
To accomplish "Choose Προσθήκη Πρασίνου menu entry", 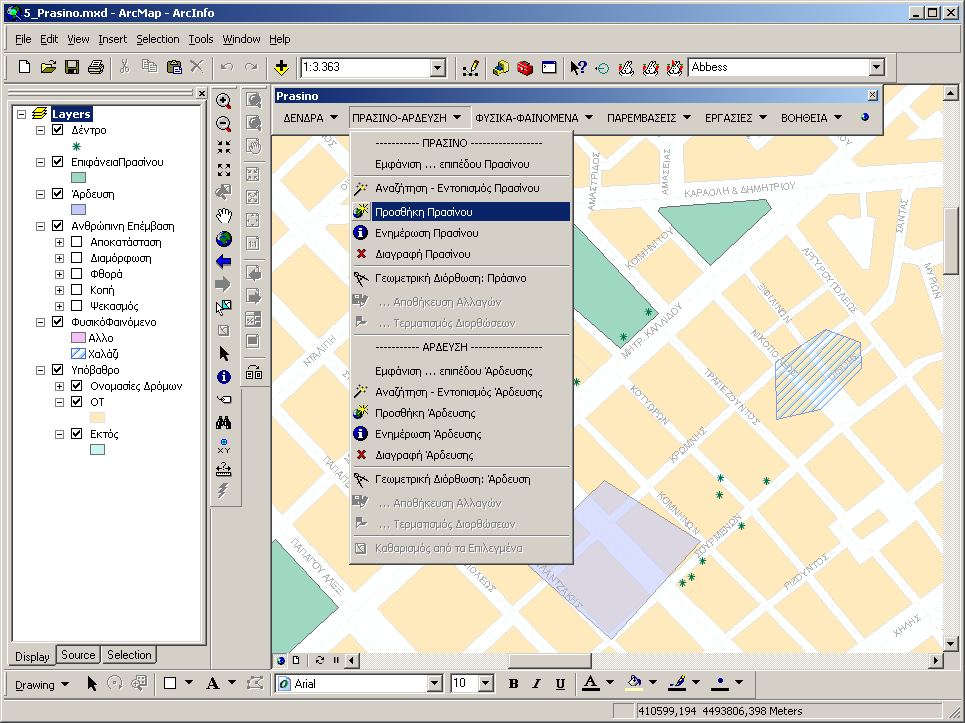I will (461, 212).
